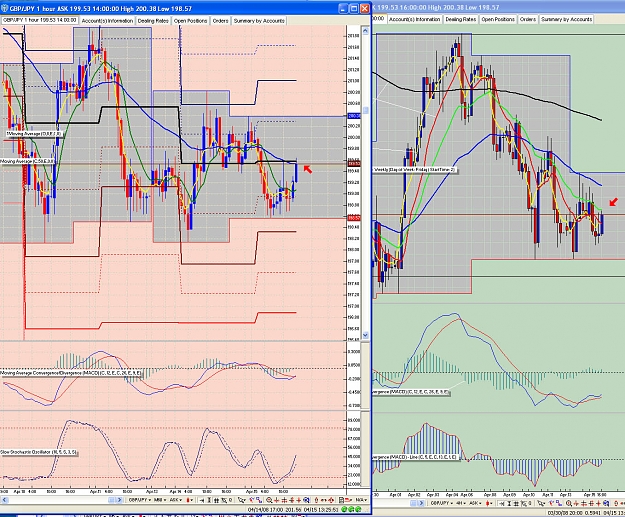Select upper Moving Average label on left chart
625x517 pixels.
pos(34,134)
